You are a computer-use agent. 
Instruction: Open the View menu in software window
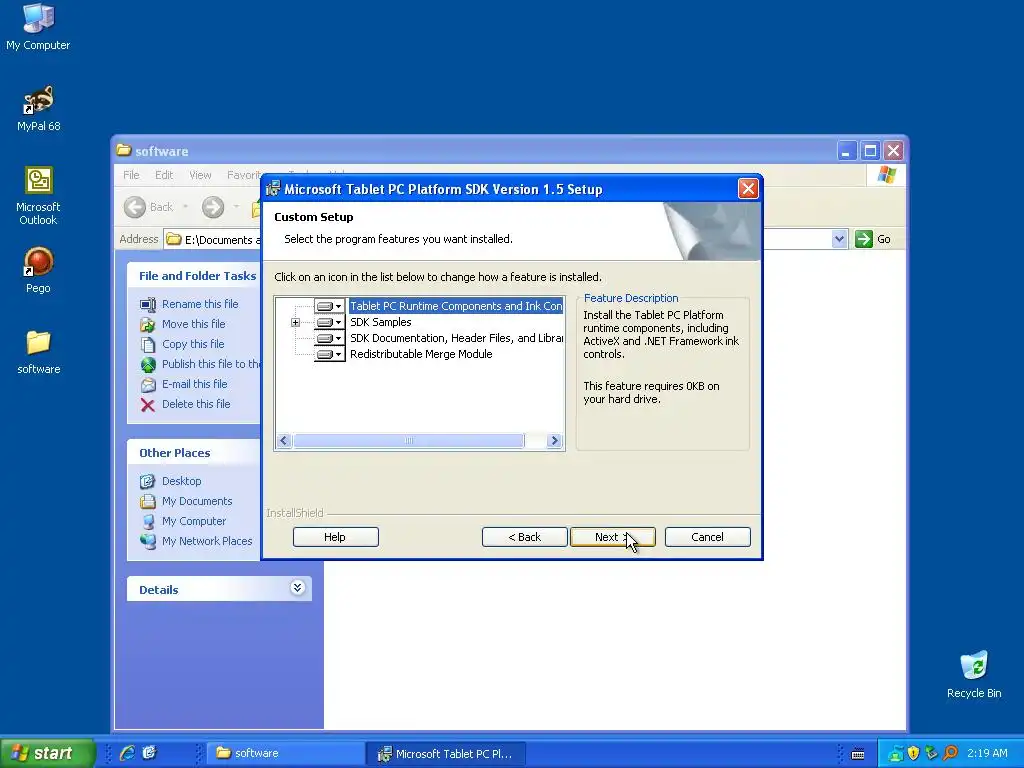[200, 175]
